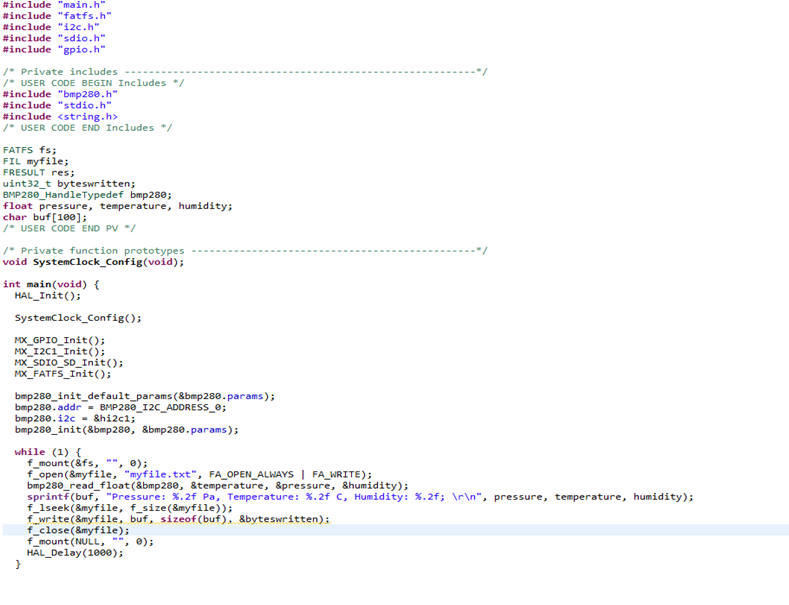
Task: Click the Private function prototypes comment
Action: pos(245,250)
